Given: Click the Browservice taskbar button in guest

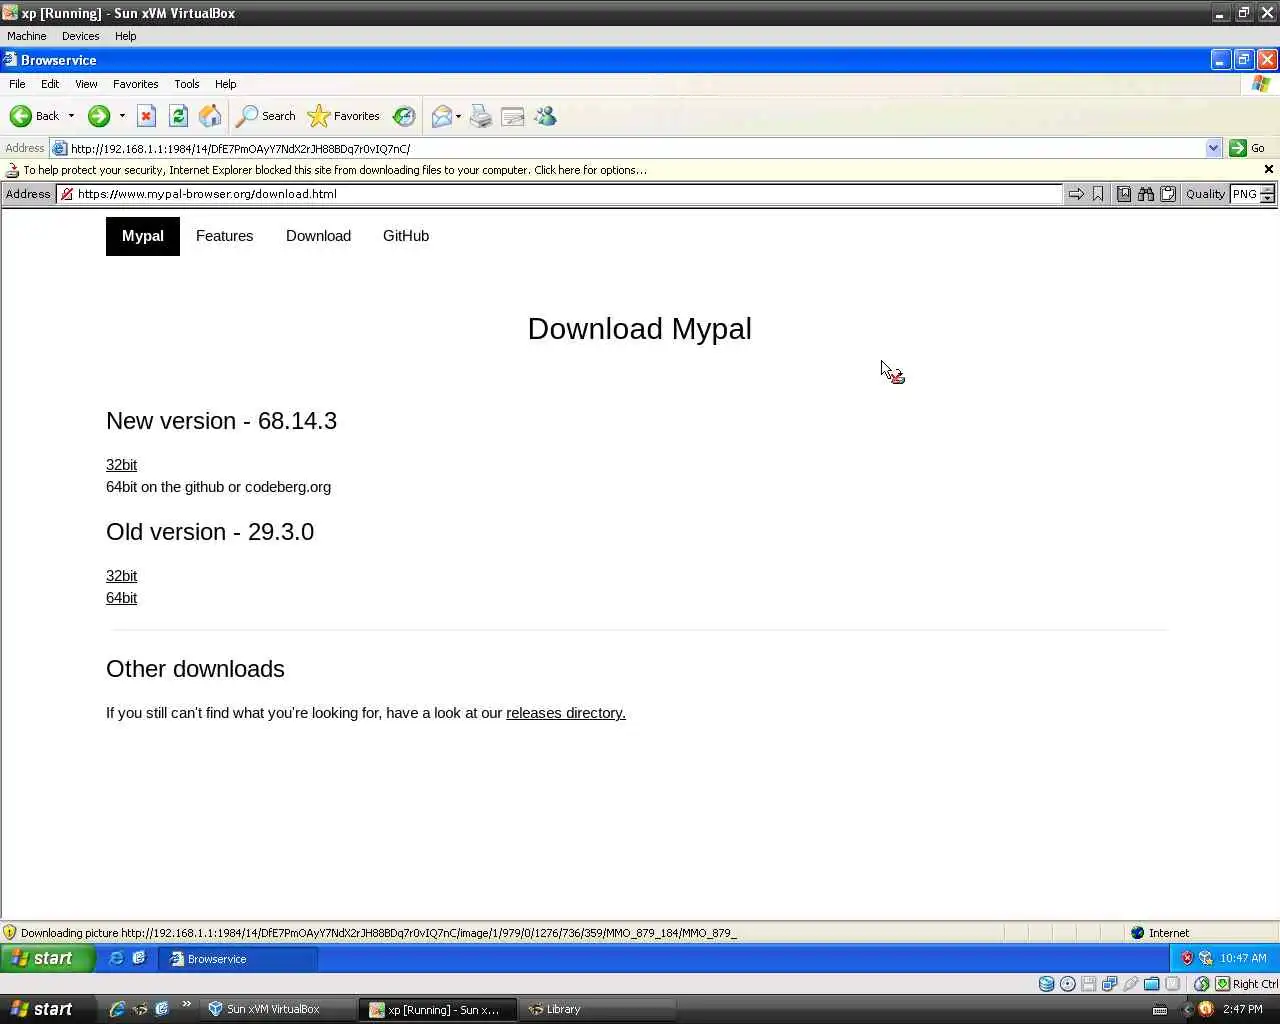Looking at the screenshot, I should click(x=238, y=959).
